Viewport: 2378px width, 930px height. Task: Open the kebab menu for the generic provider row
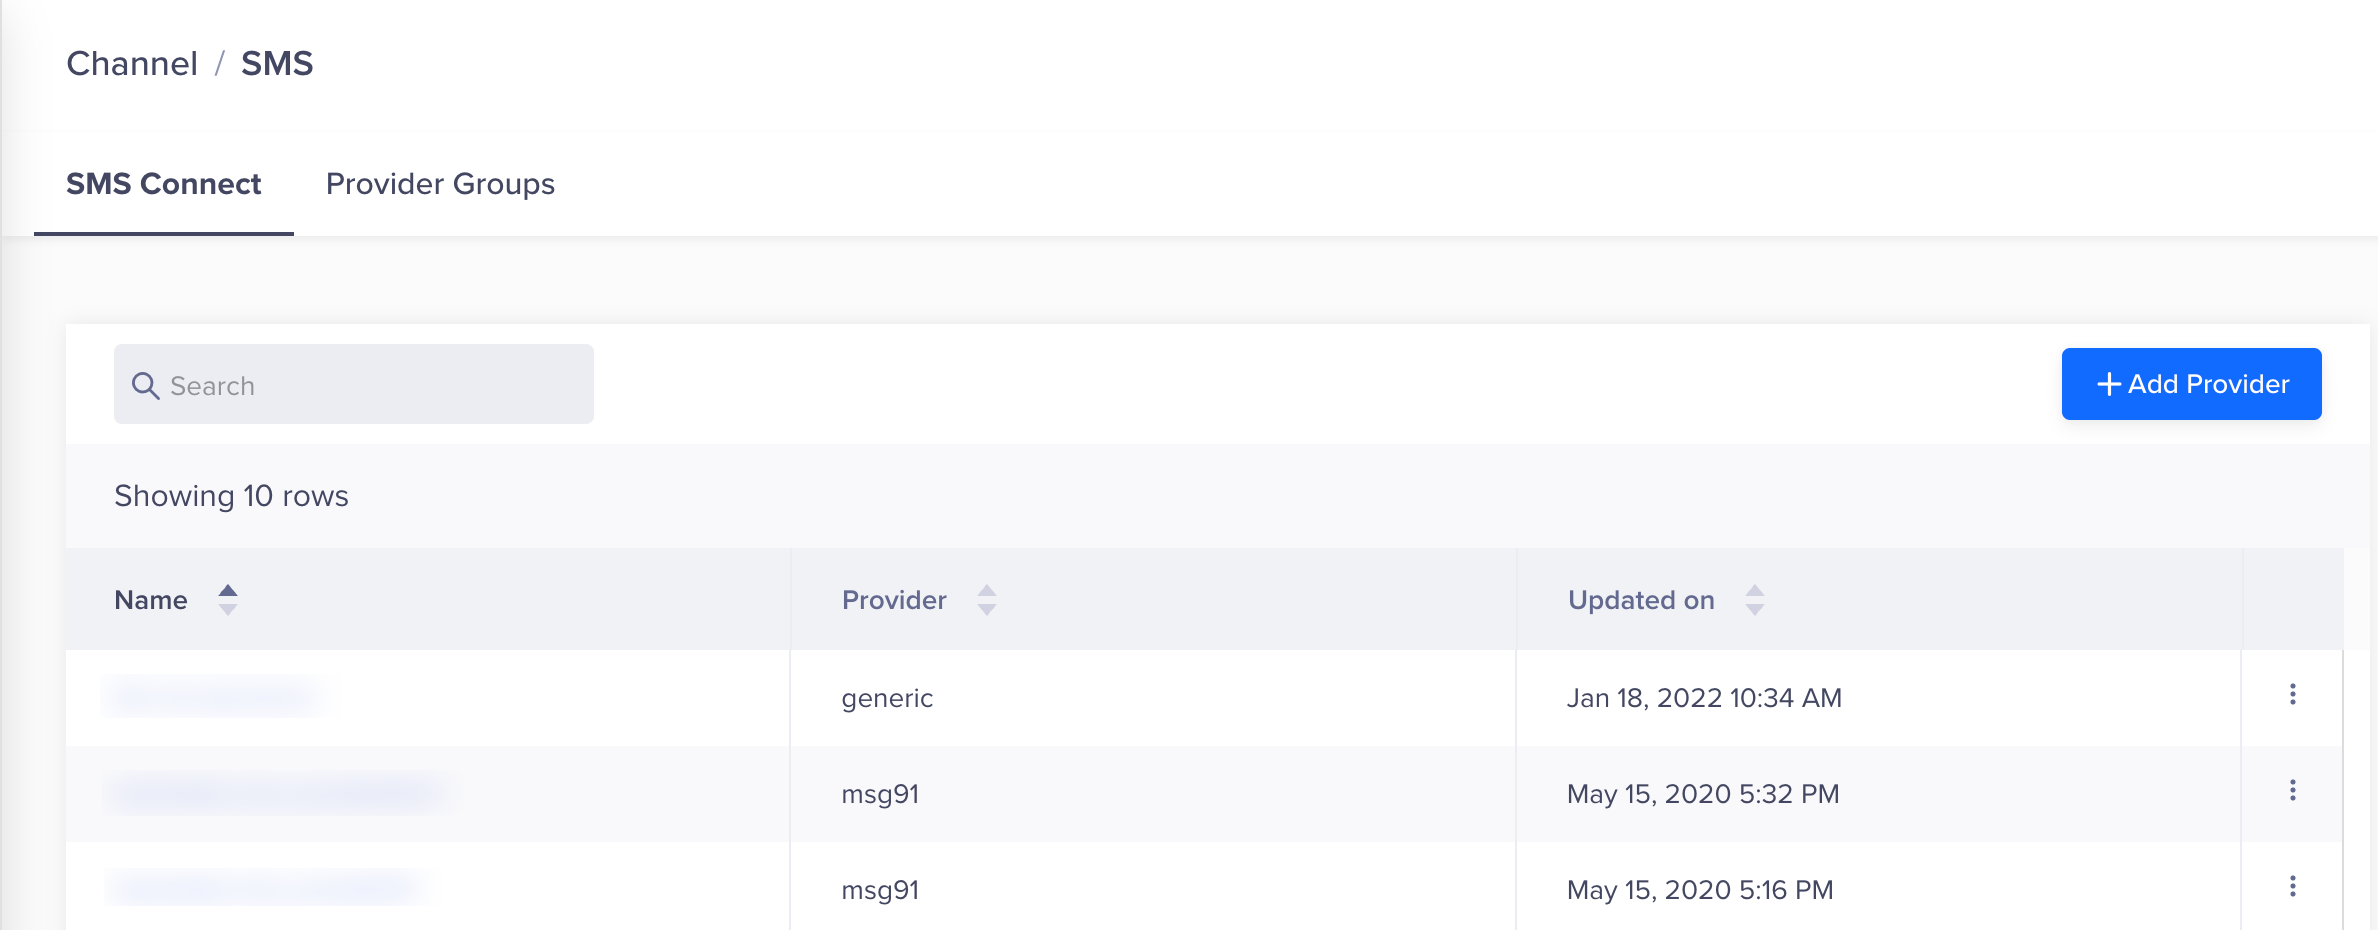click(x=2292, y=694)
